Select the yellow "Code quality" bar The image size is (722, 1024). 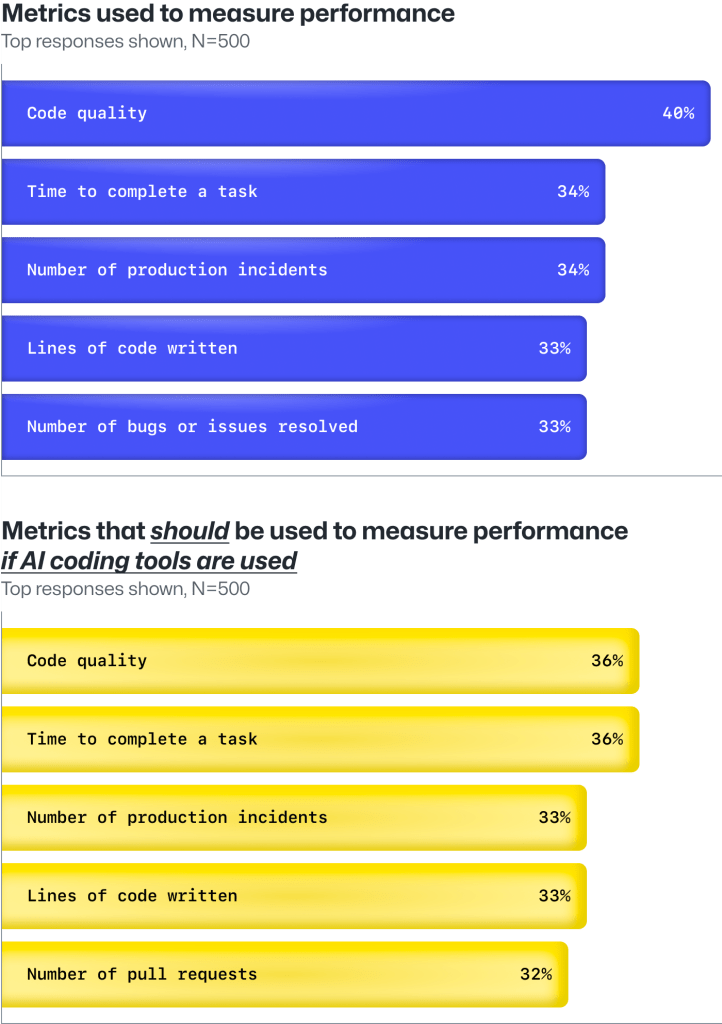pyautogui.click(x=320, y=661)
